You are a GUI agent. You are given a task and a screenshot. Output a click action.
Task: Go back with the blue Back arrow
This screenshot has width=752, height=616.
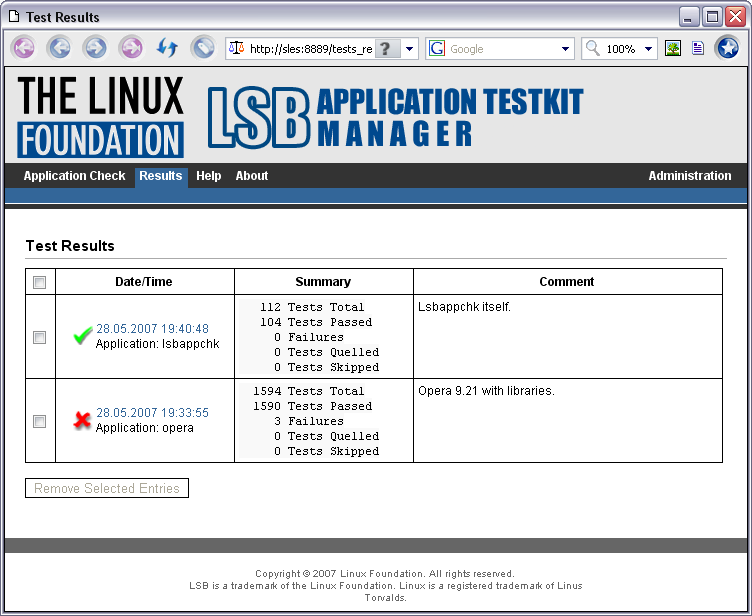(60, 48)
